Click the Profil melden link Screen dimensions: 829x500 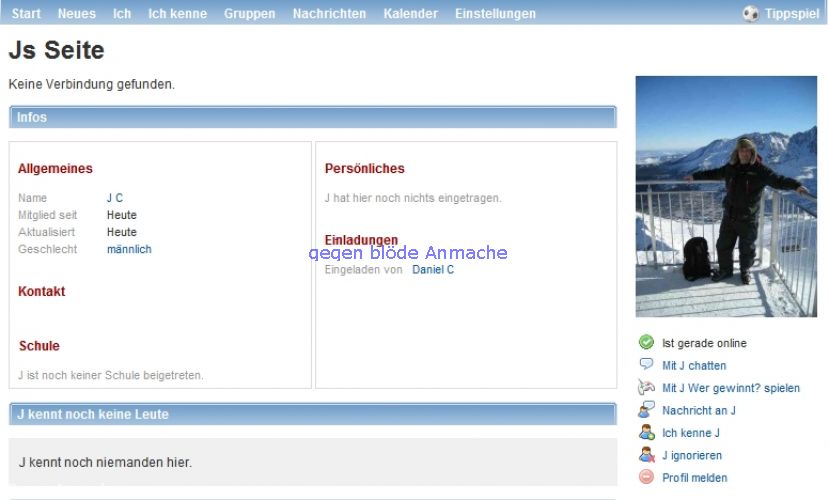click(694, 478)
